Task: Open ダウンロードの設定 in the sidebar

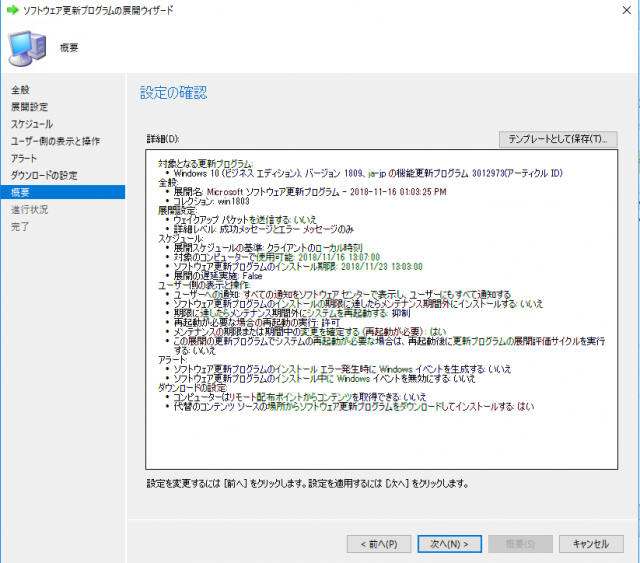Action: tap(44, 175)
